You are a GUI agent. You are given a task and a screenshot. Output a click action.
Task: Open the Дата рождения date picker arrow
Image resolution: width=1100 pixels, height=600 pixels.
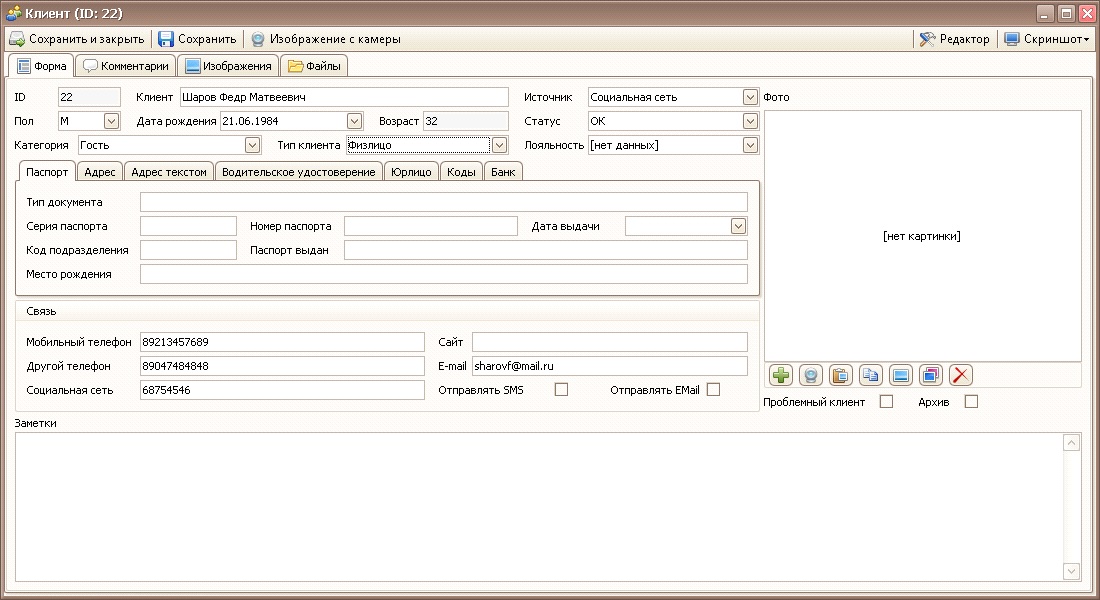pyautogui.click(x=354, y=121)
